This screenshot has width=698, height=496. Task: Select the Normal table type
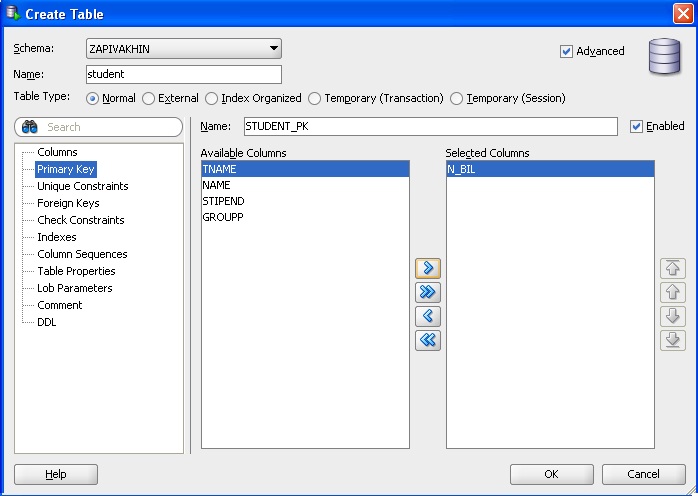click(x=92, y=98)
